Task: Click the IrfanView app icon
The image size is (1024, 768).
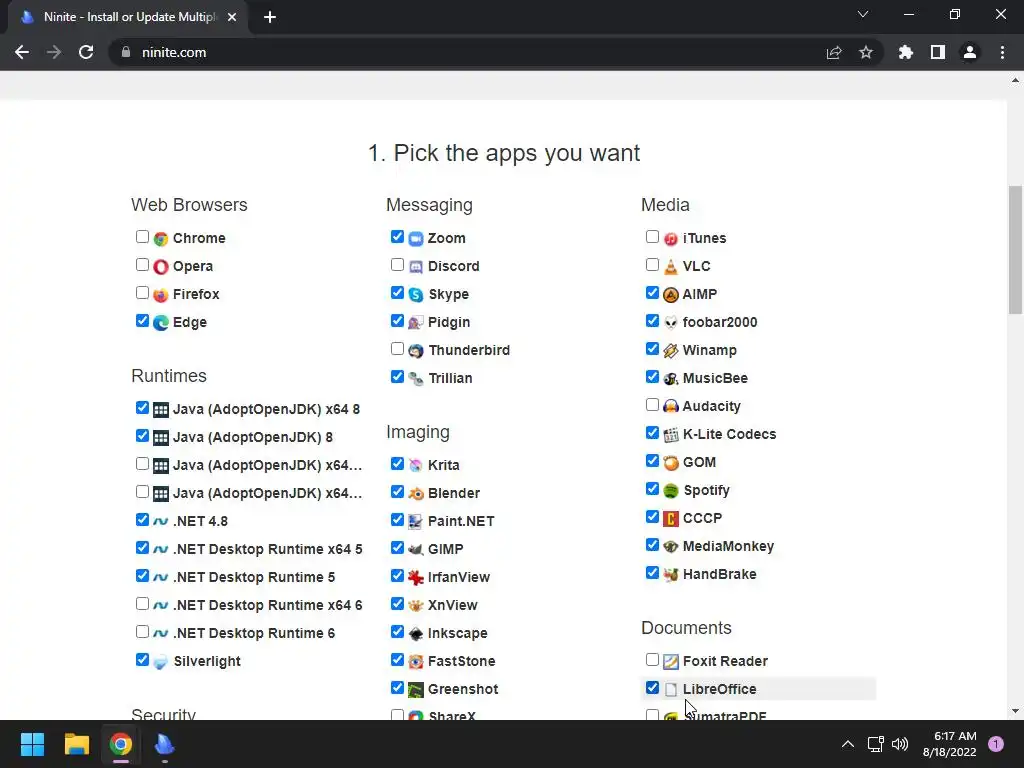Action: tap(416, 577)
